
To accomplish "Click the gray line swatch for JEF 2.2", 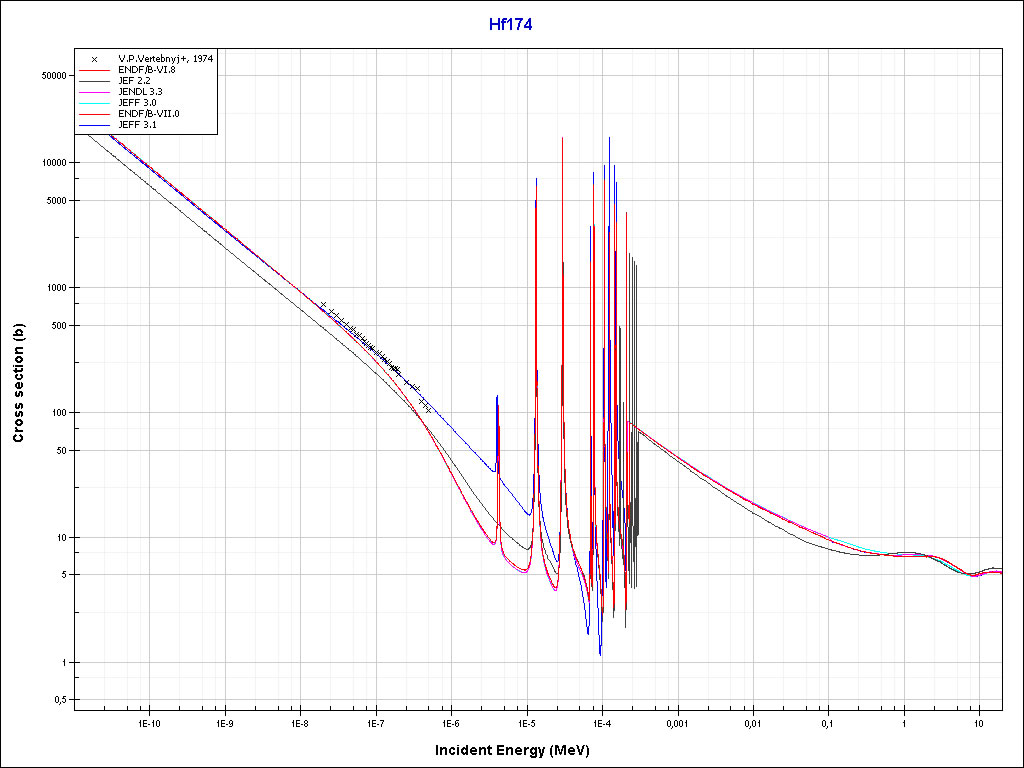I will [x=94, y=81].
